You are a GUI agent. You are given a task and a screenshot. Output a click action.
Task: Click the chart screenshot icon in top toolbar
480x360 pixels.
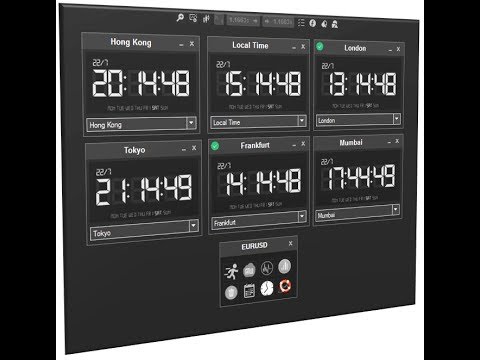pyautogui.click(x=193, y=18)
